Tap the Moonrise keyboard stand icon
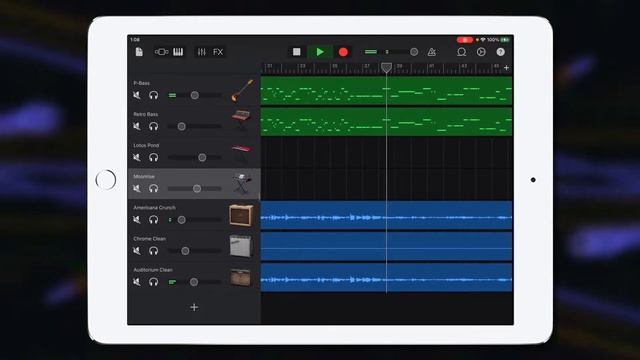 241,183
